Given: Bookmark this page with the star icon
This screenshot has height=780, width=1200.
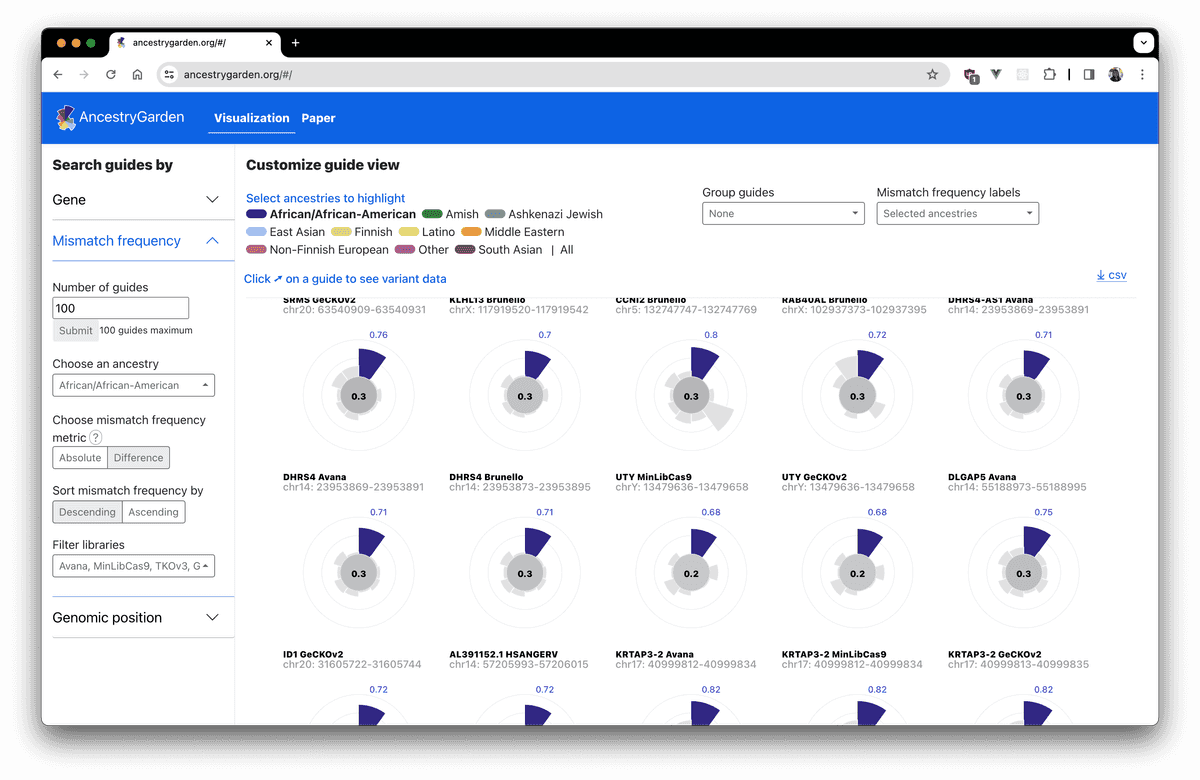Looking at the screenshot, I should (932, 74).
